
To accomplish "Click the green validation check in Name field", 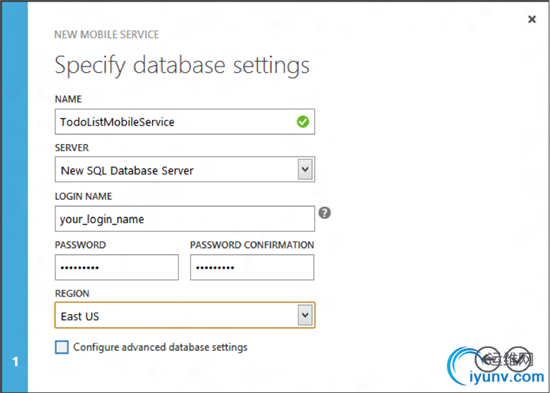I will 303,122.
